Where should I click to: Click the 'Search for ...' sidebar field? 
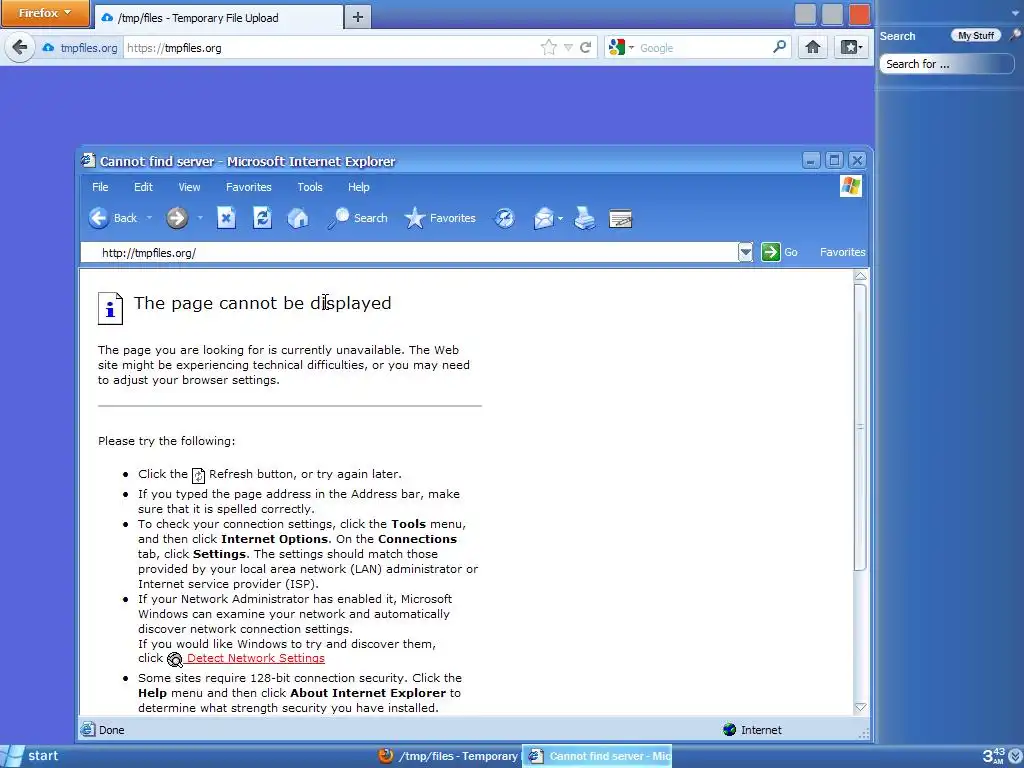(946, 64)
